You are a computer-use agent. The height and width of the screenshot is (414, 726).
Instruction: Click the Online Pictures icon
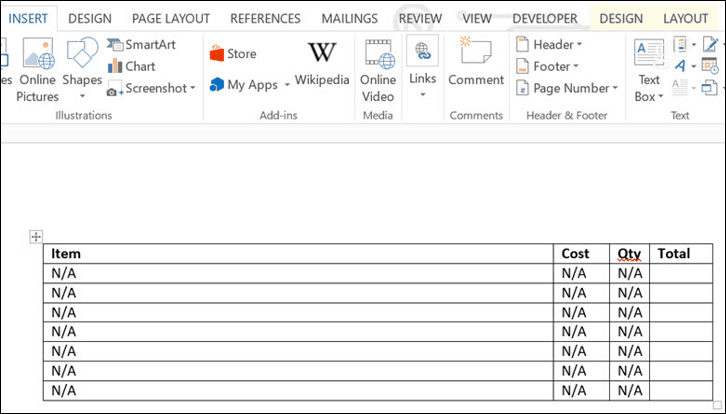39,53
